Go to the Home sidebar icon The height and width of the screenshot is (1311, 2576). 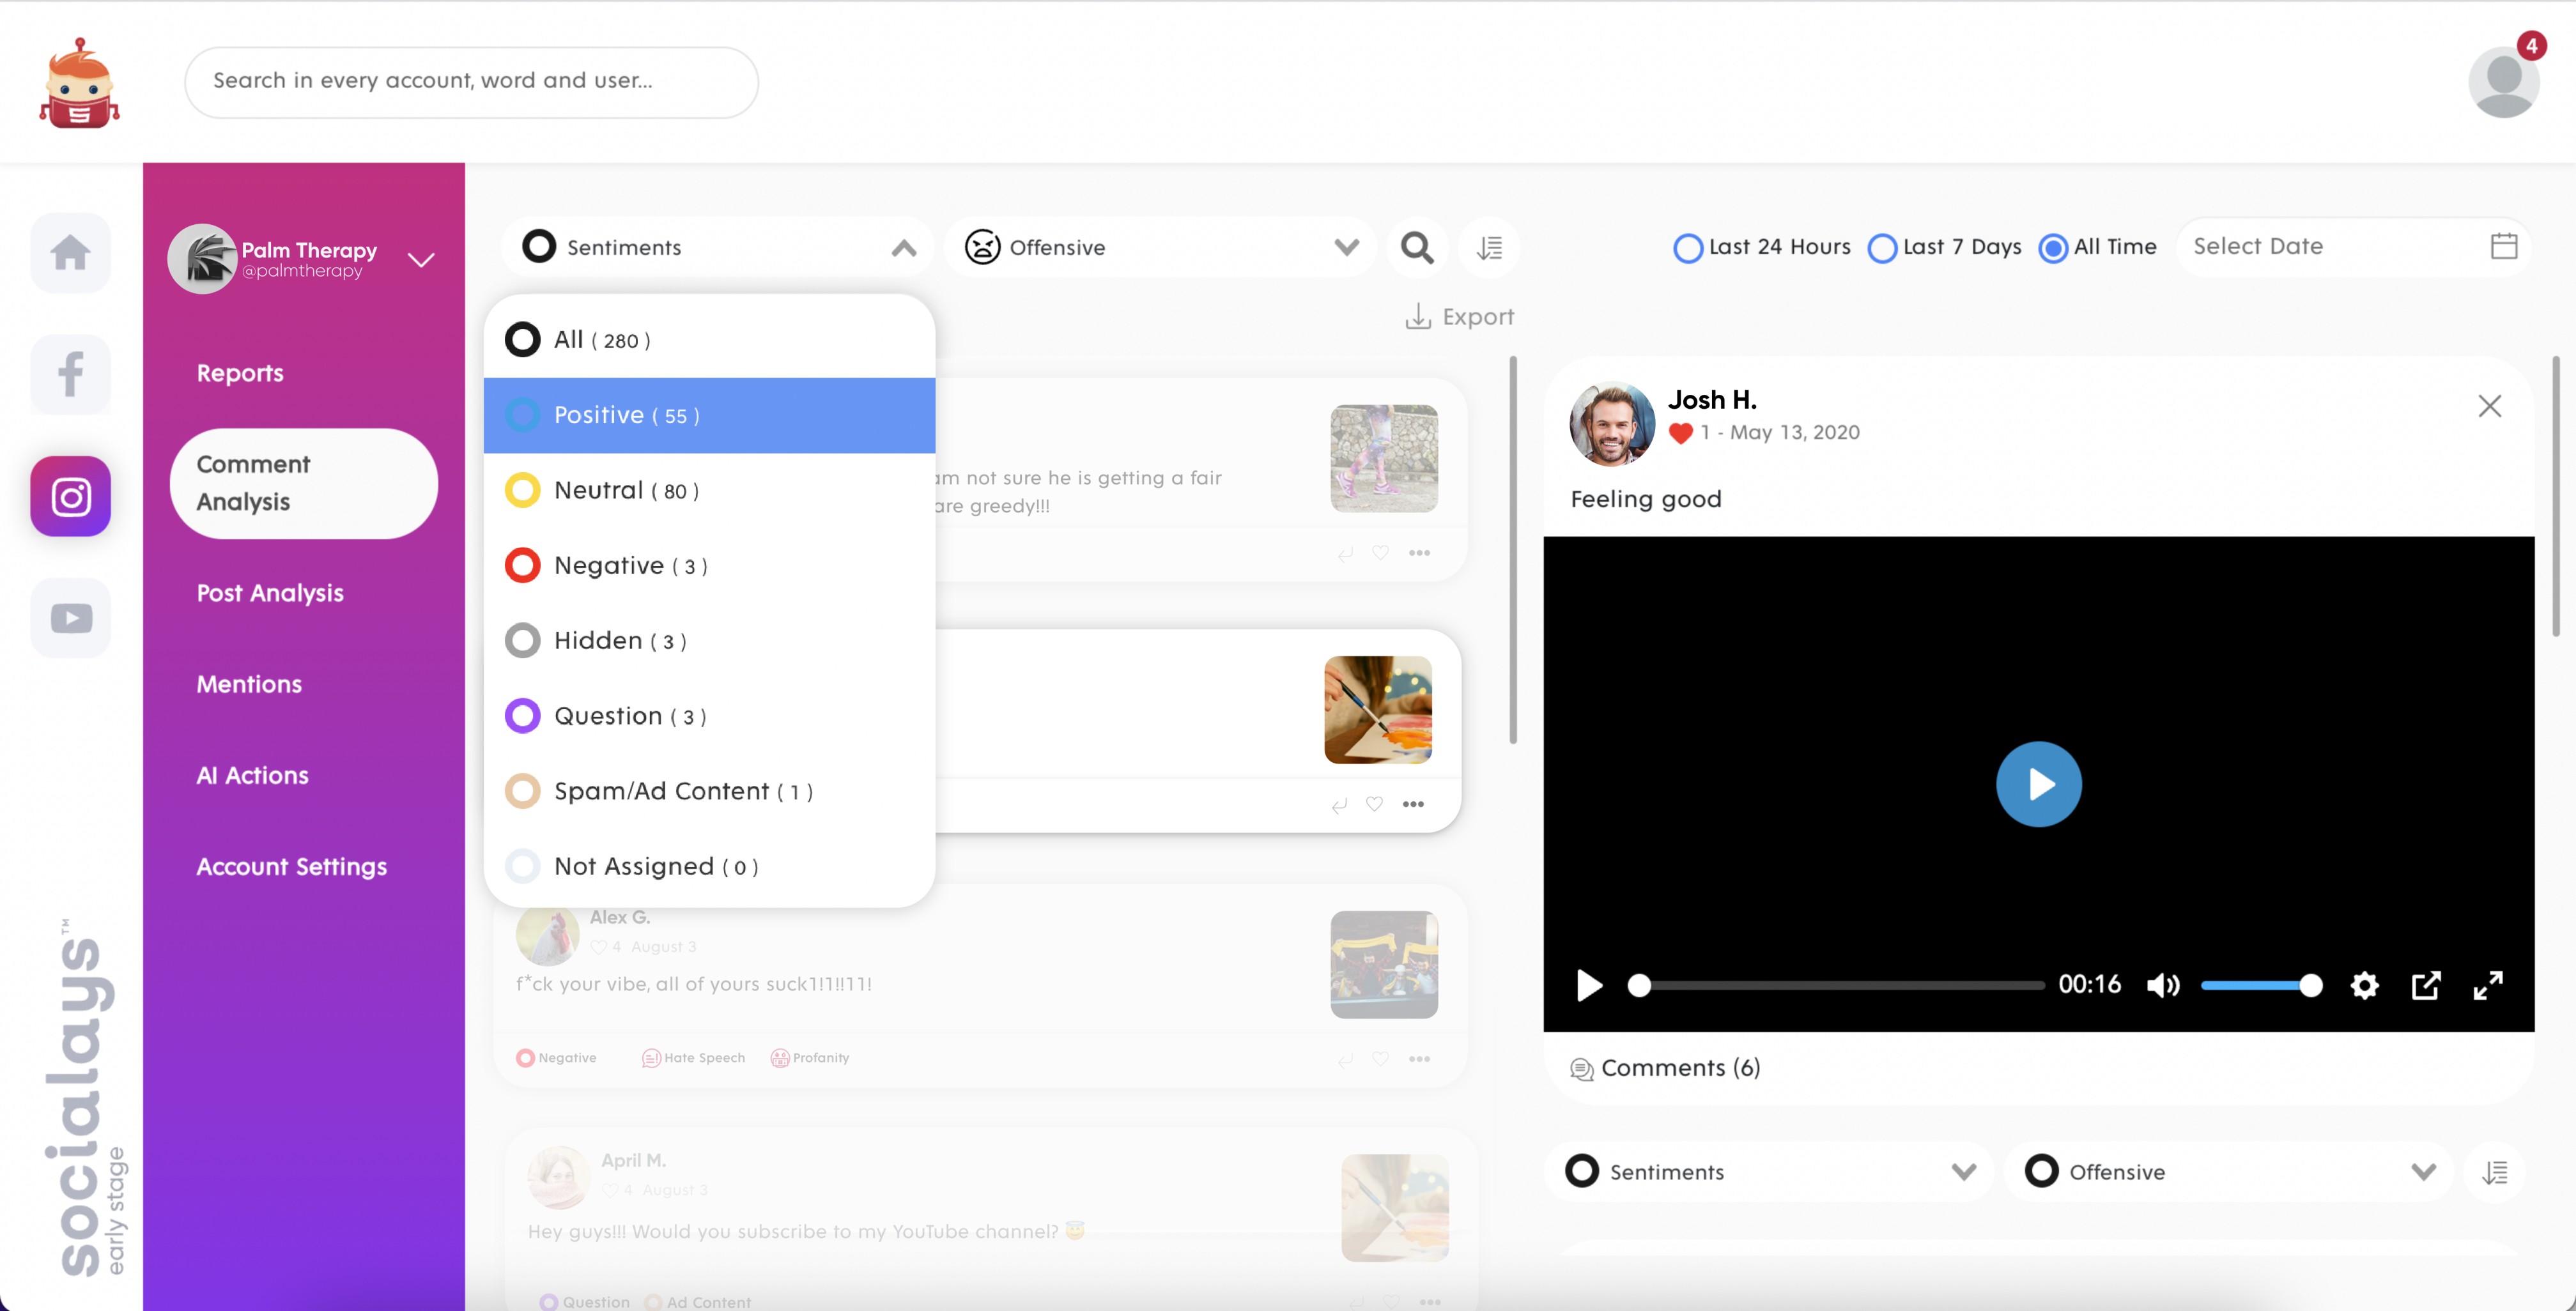(x=70, y=252)
